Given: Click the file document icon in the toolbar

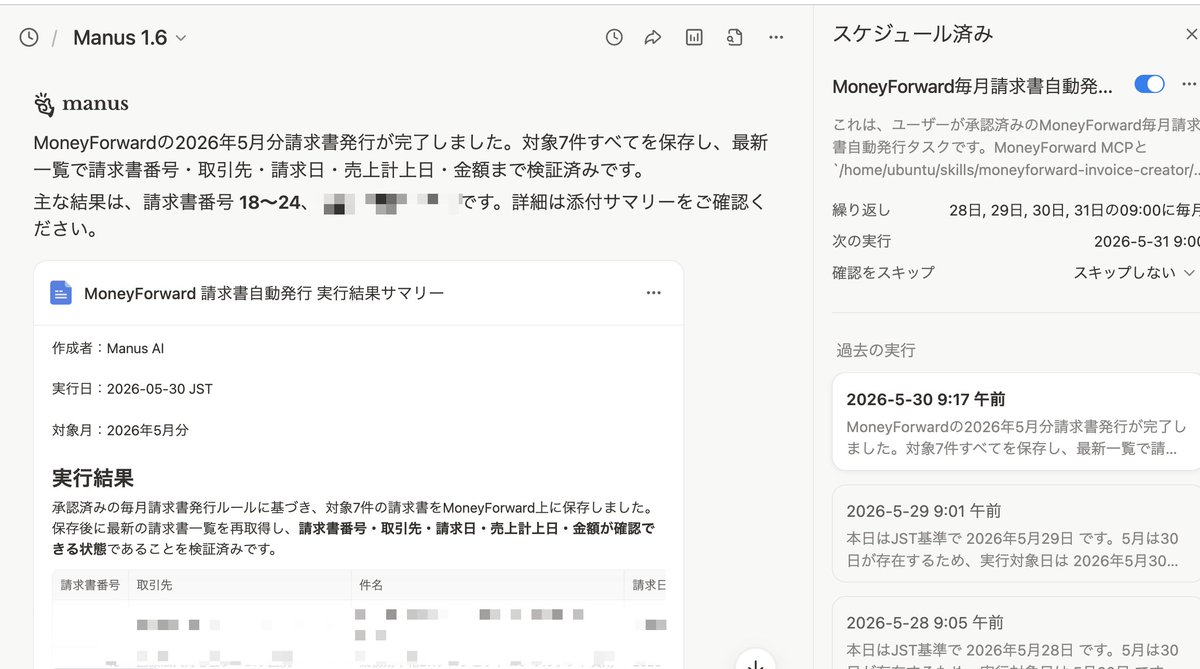Looking at the screenshot, I should pos(735,38).
